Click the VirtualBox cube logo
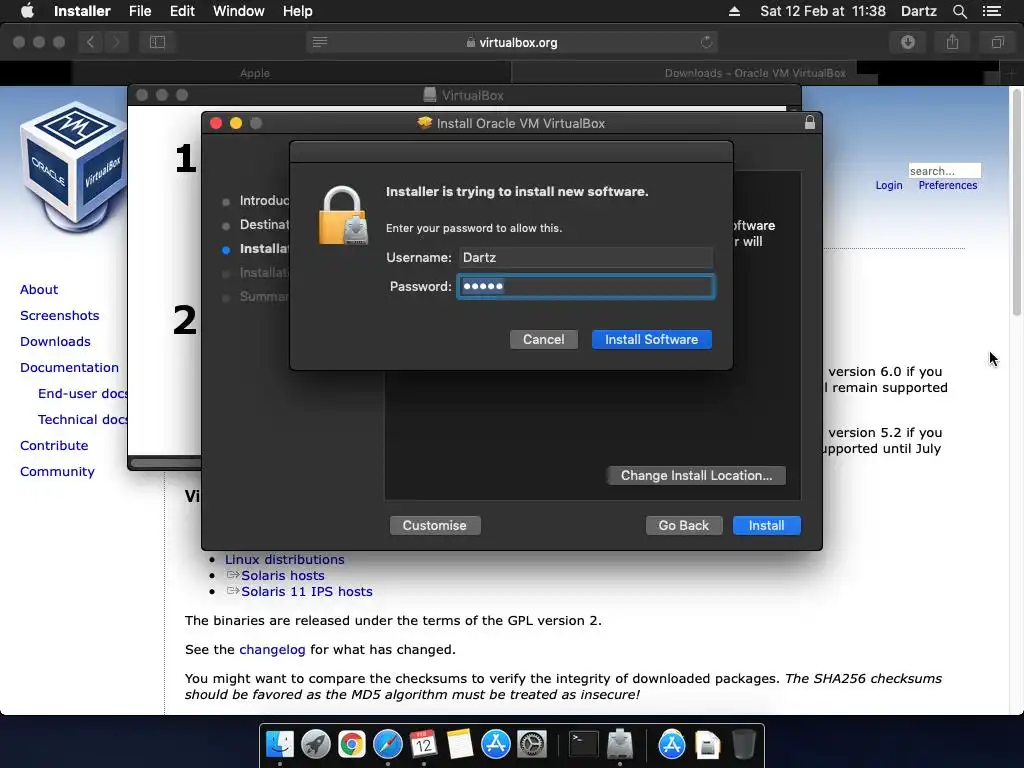Image resolution: width=1024 pixels, height=768 pixels. tap(74, 167)
